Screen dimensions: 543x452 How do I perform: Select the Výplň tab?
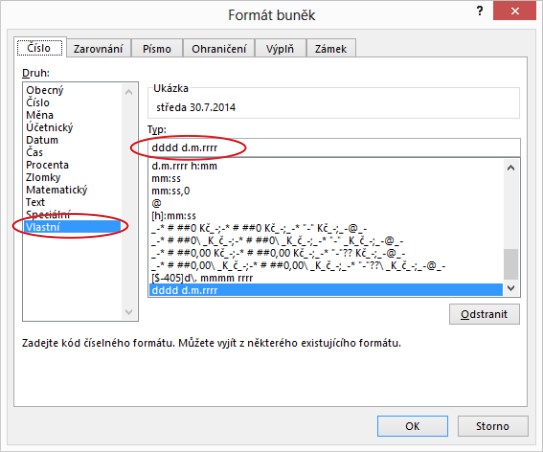[280, 49]
